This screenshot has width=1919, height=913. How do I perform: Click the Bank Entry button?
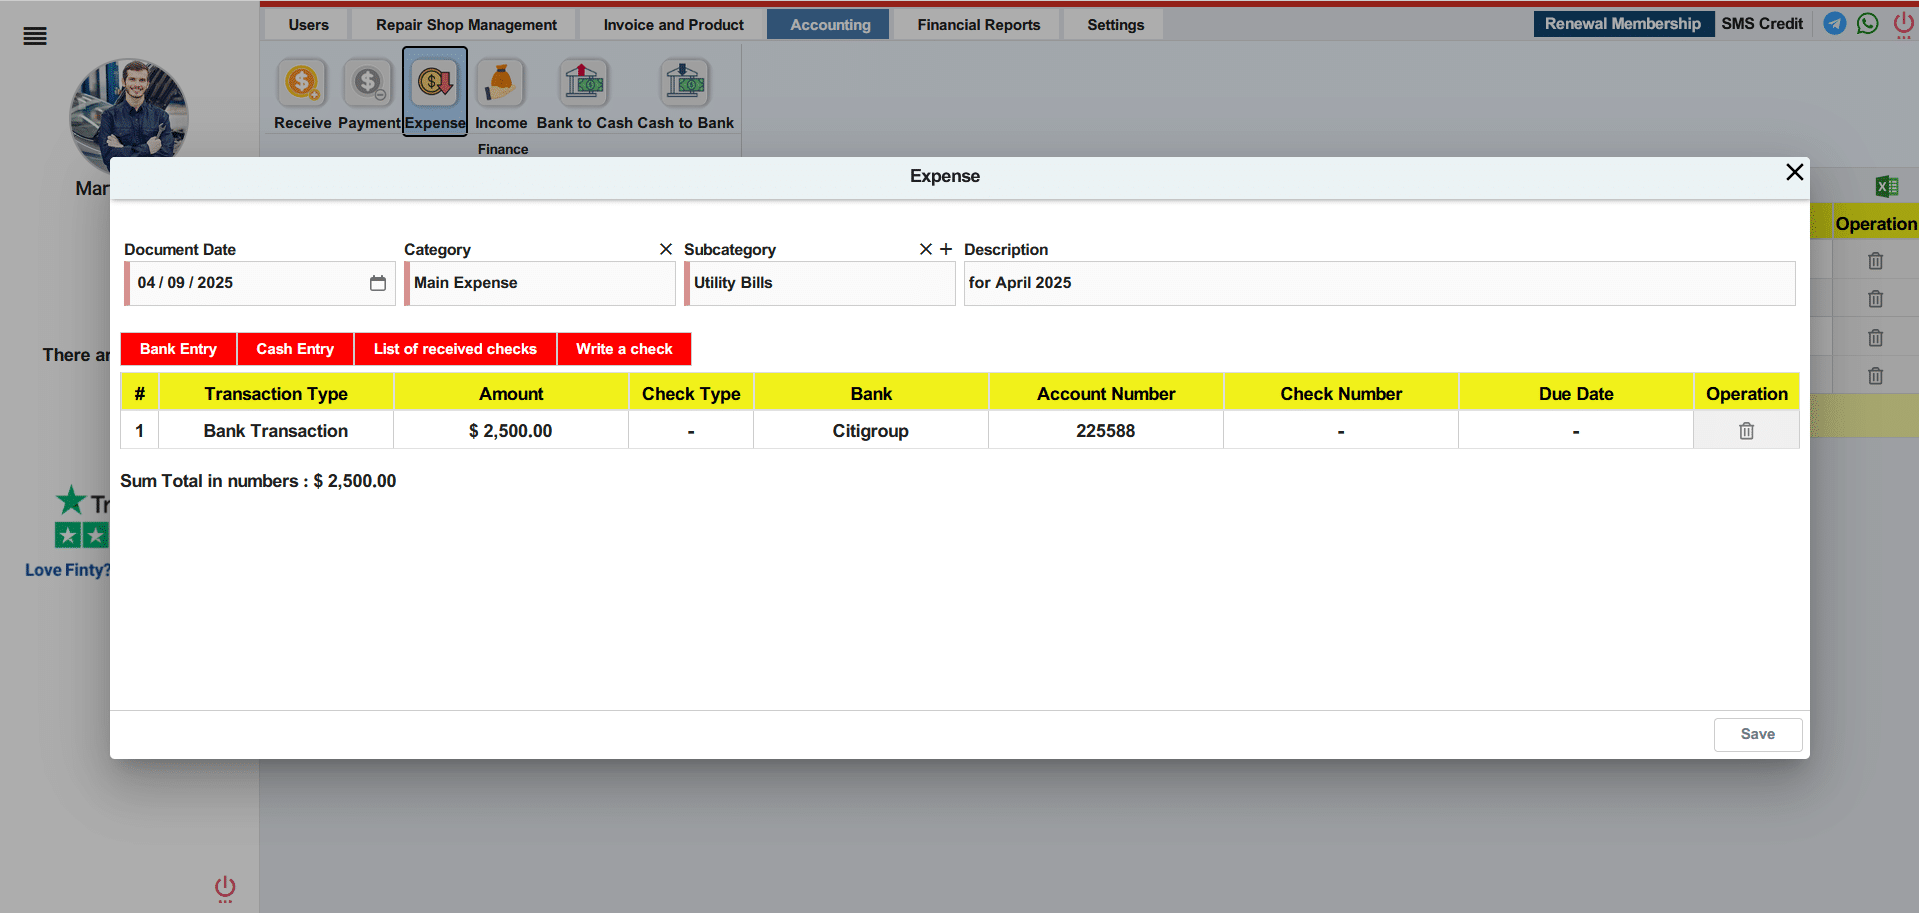coord(178,349)
